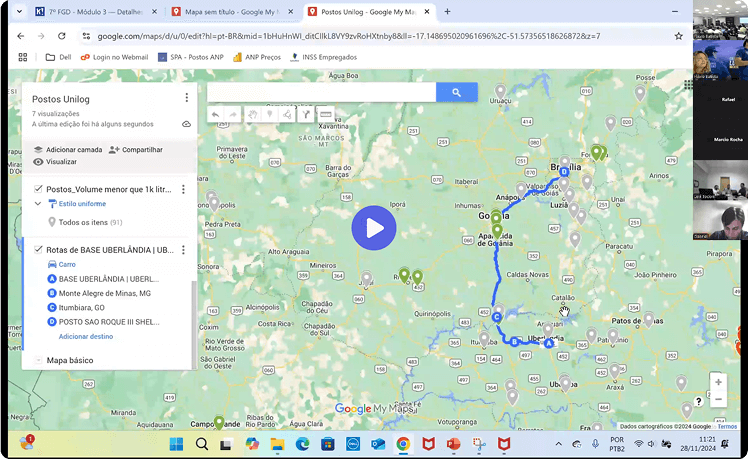Select Todos os itens (91)

[x=85, y=222]
